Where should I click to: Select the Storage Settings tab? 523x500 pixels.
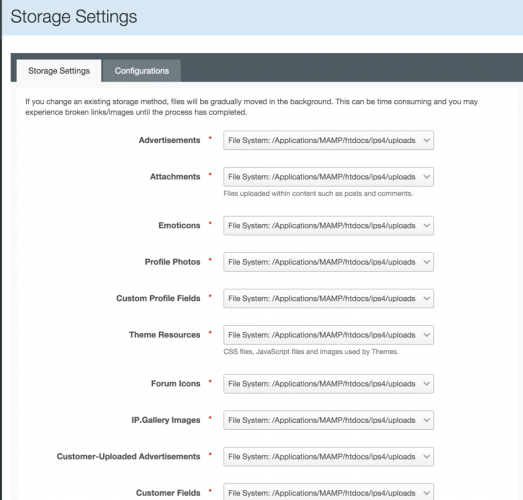pyautogui.click(x=59, y=71)
